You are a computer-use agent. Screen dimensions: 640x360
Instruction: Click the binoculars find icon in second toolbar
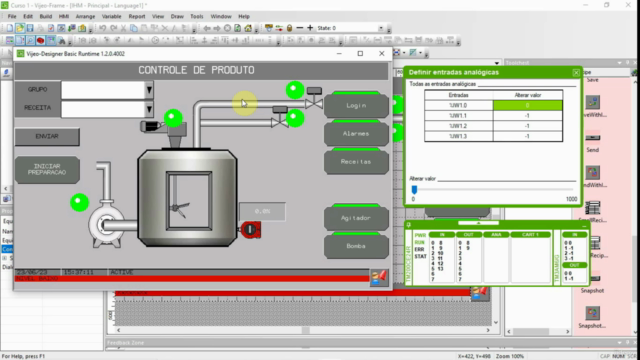coord(62,40)
